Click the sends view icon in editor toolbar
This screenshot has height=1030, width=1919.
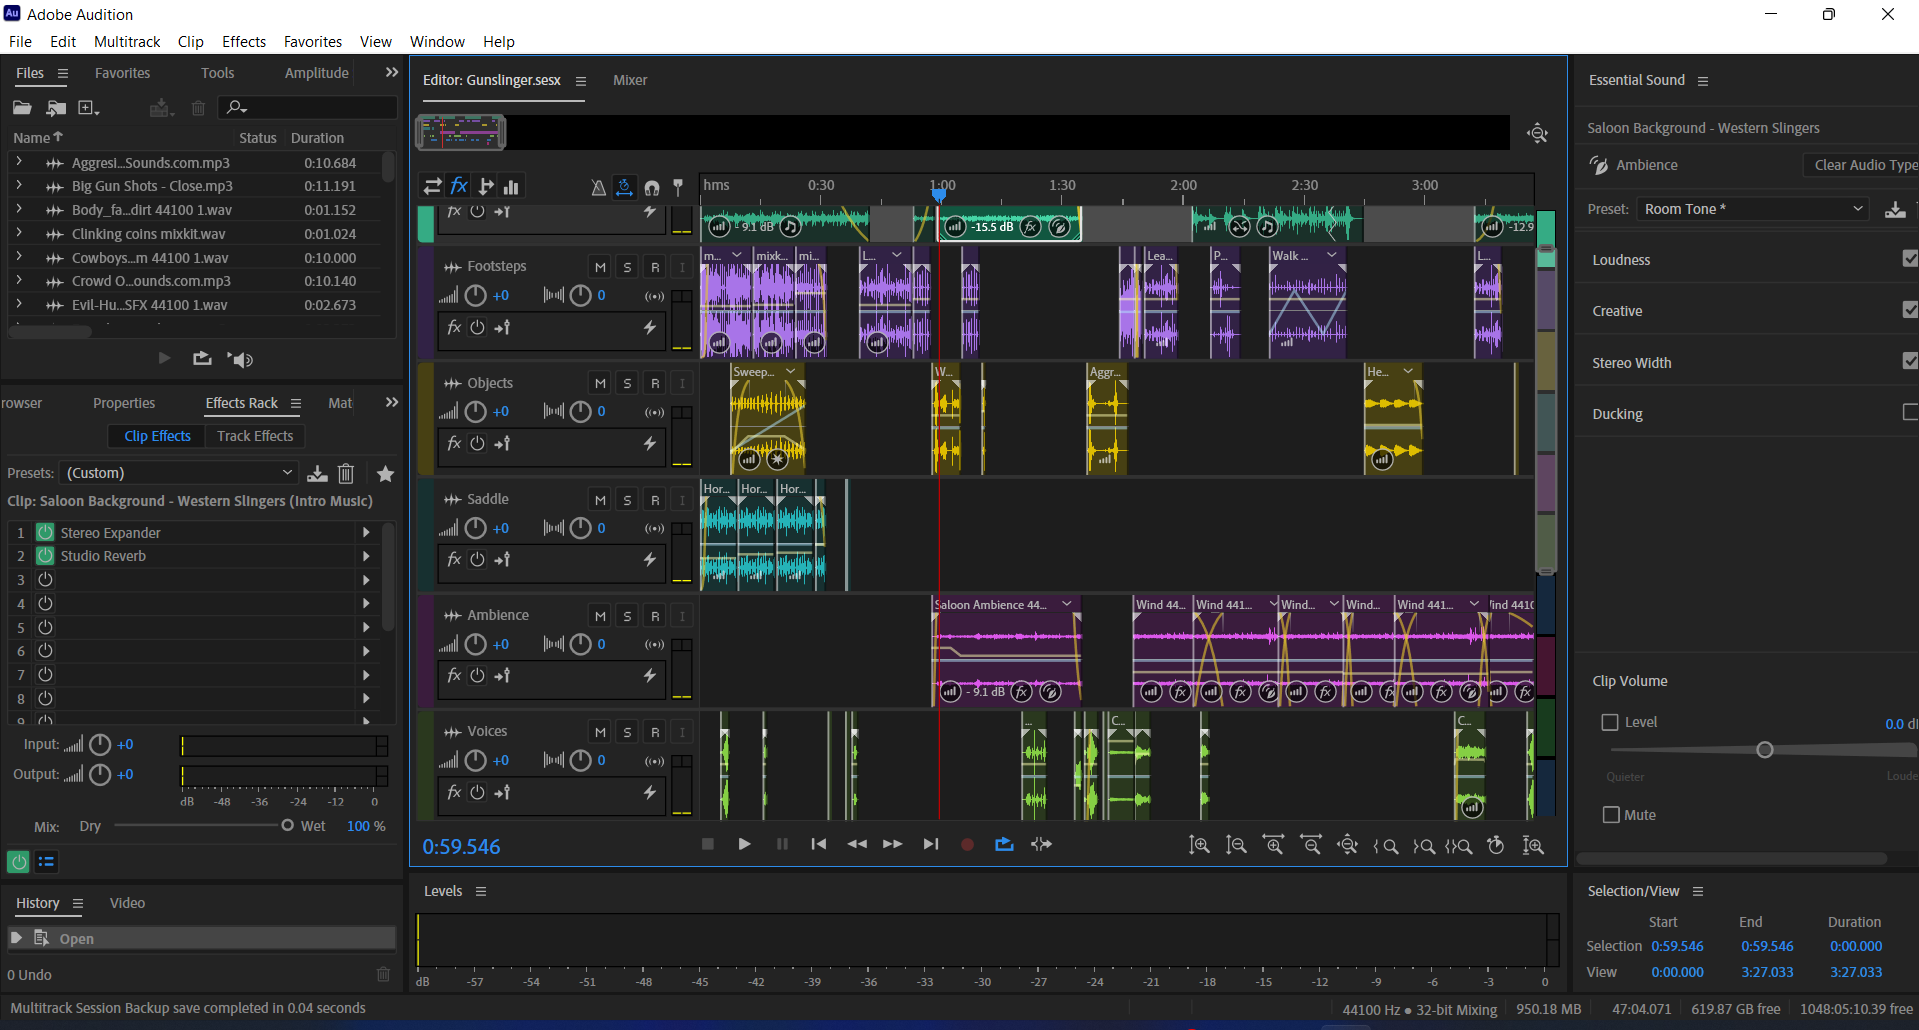(x=485, y=186)
